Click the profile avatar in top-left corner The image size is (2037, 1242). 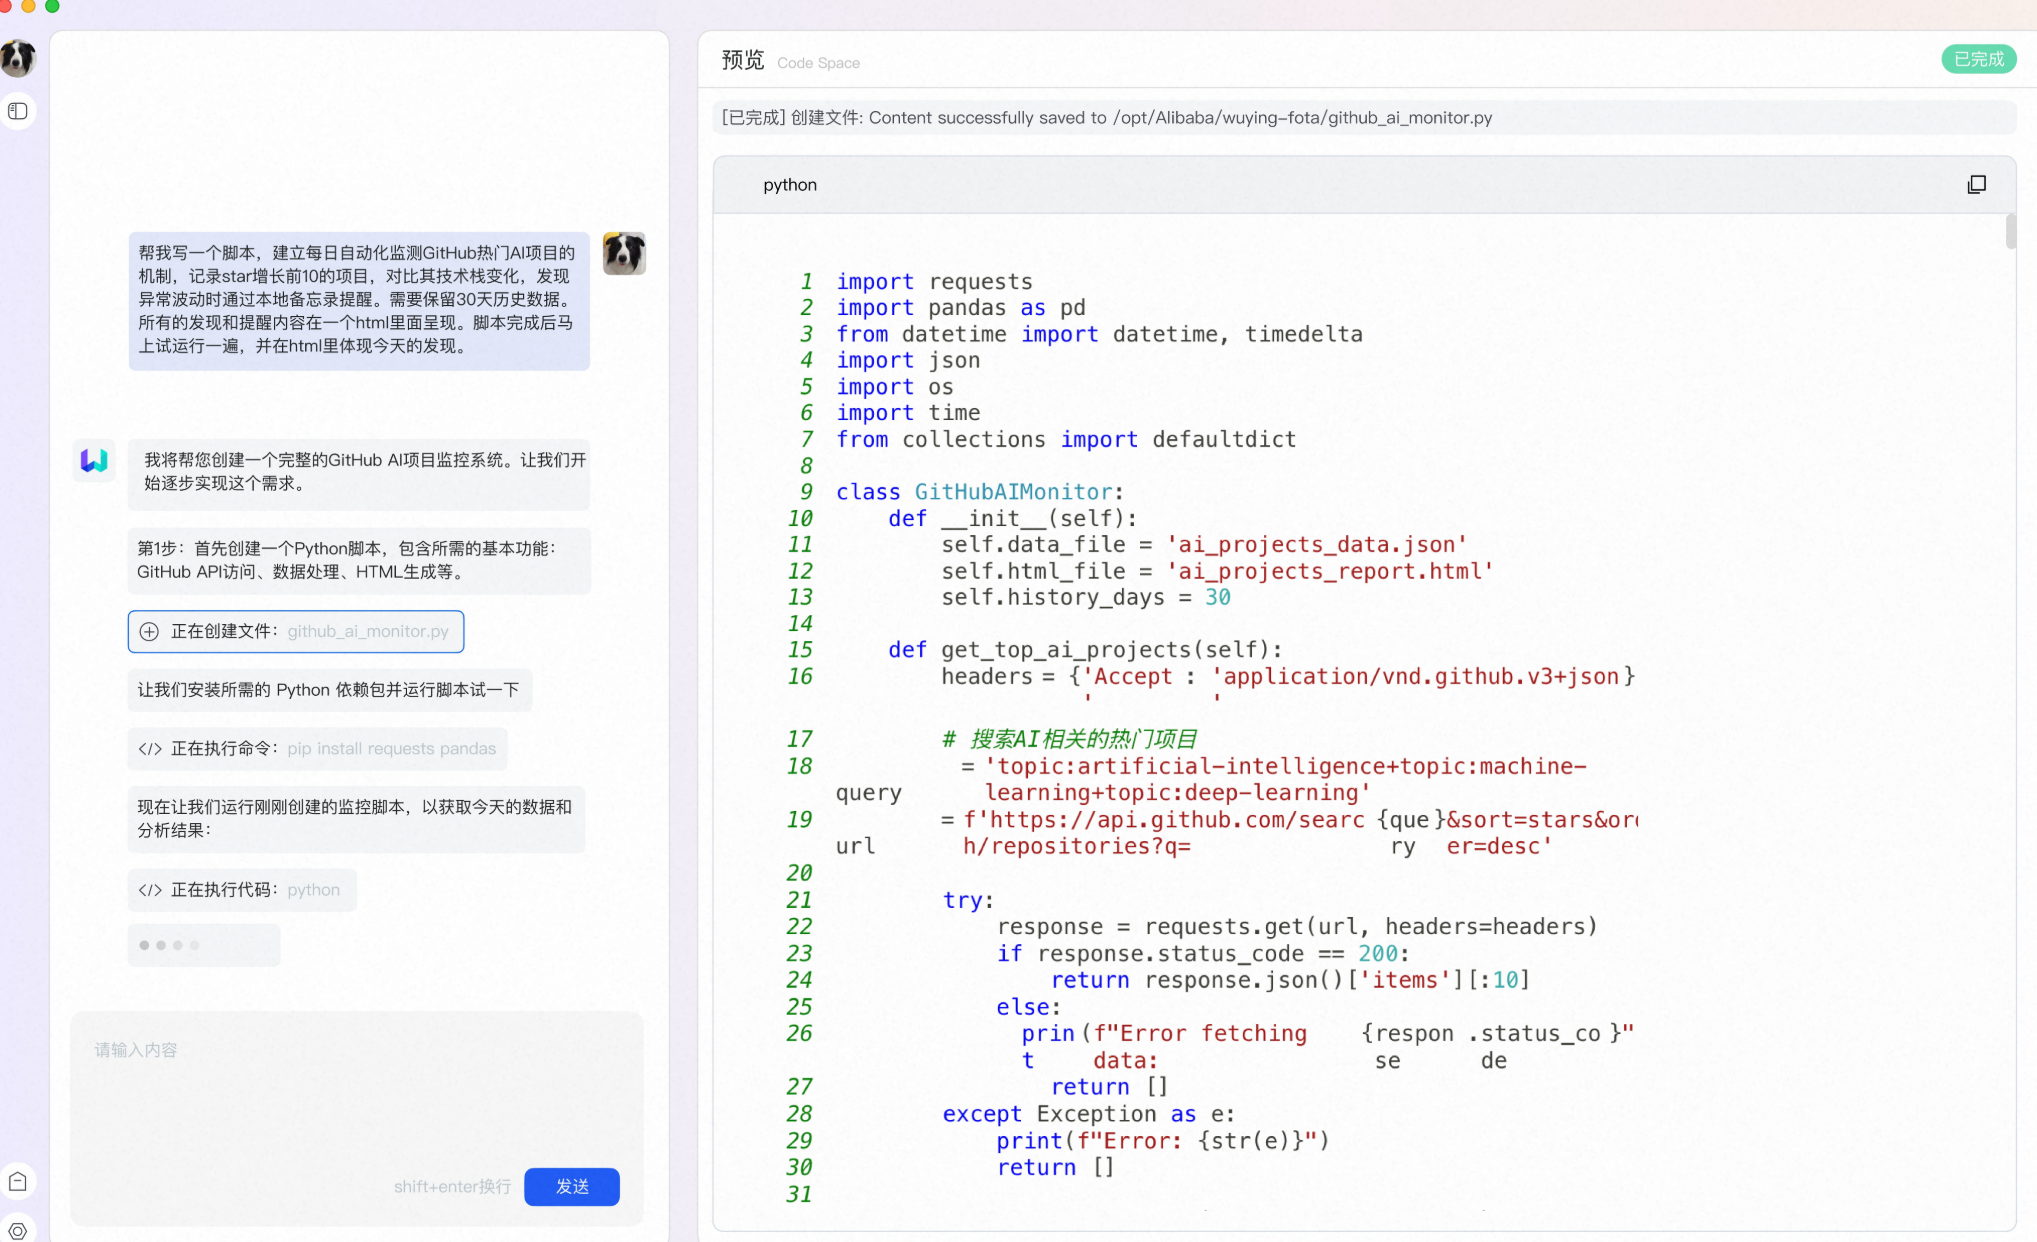[x=18, y=58]
